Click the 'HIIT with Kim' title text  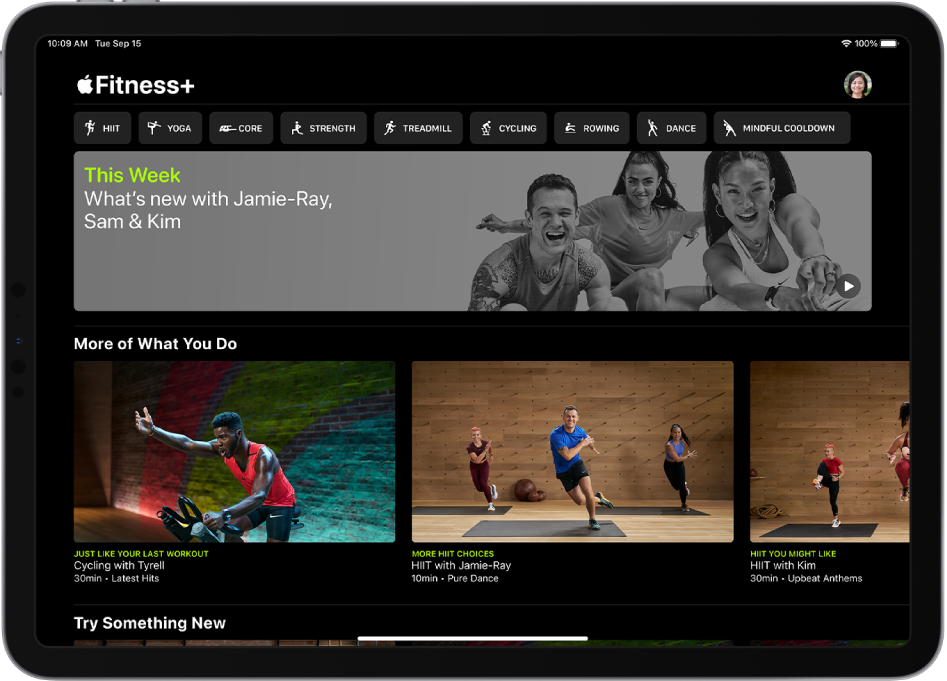[783, 566]
